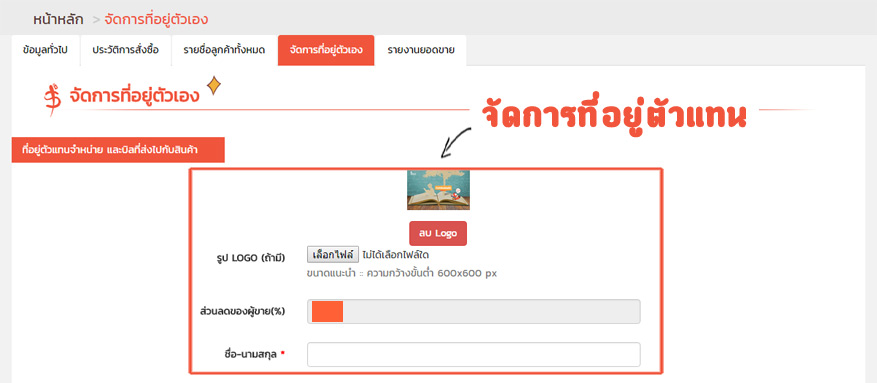
Task: Select the จัดการที่อยู่ตัวเอง tab
Action: pos(326,50)
